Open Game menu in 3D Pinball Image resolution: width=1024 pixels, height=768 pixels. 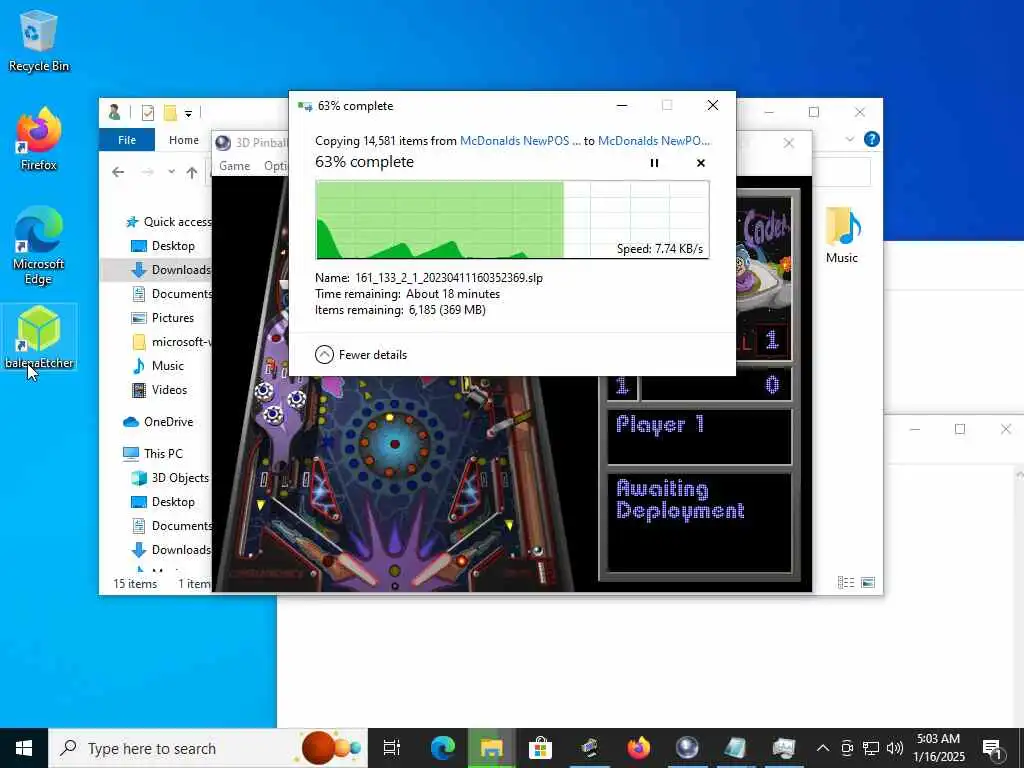(x=234, y=166)
